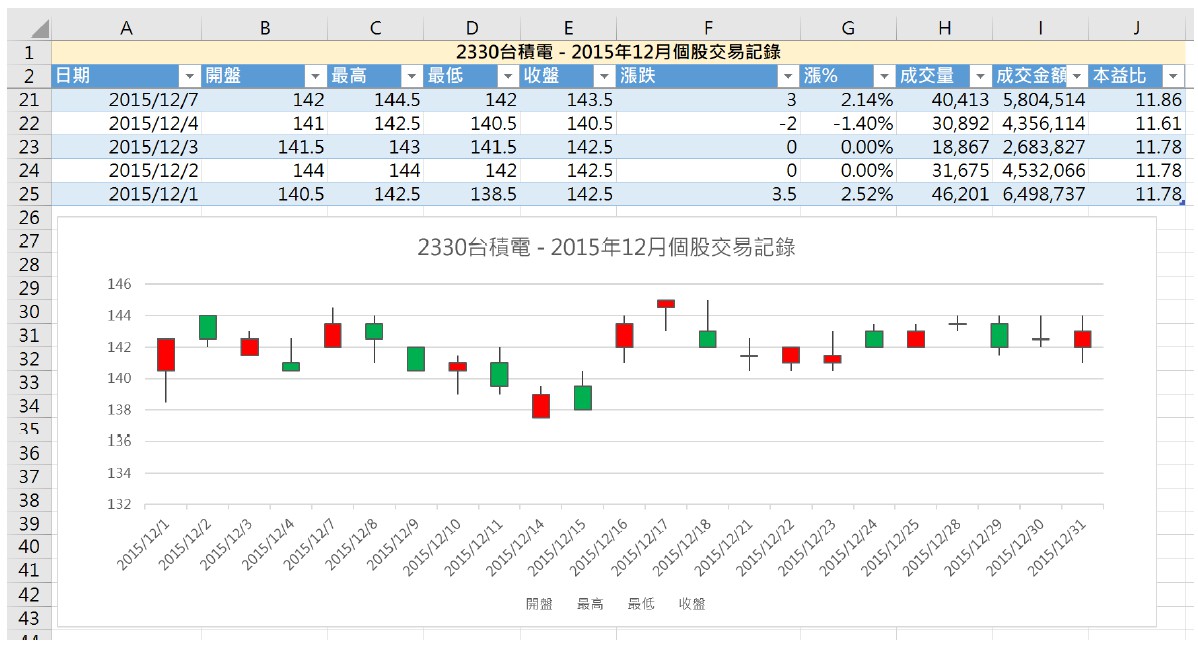This screenshot has width=1198, height=647.
Task: Select column J header
Action: pos(1137,28)
